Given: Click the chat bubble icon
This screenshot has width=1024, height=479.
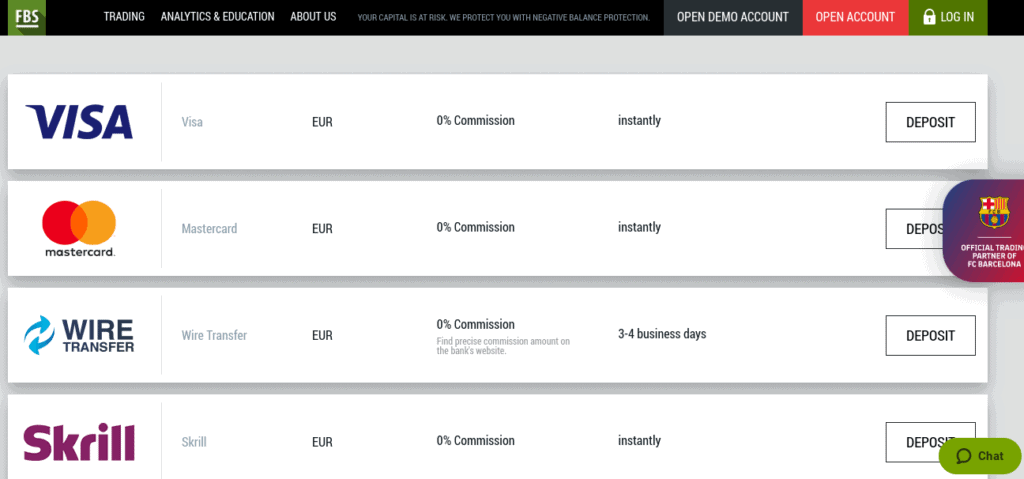Looking at the screenshot, I should 963,456.
